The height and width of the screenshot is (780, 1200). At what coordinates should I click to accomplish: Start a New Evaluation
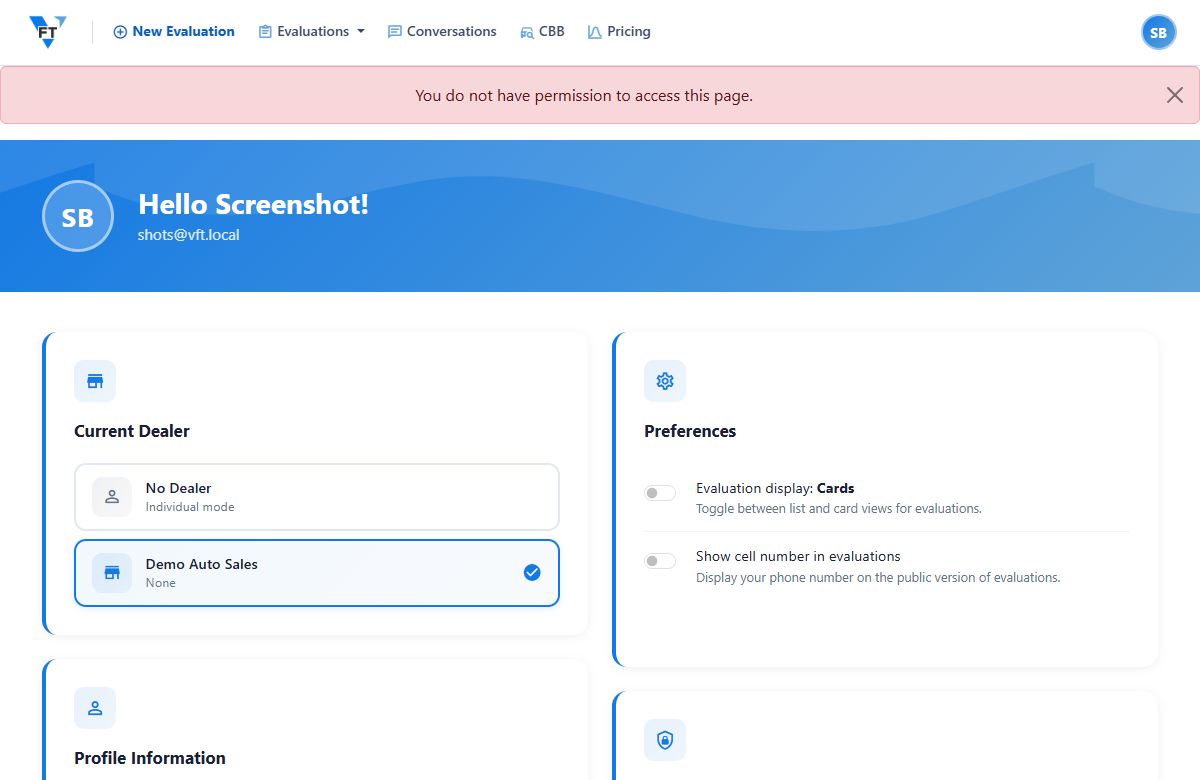tap(174, 32)
